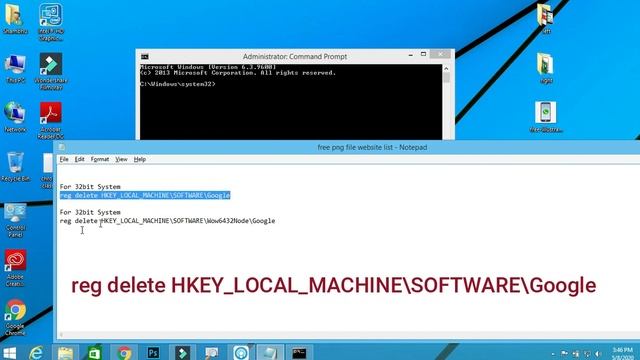Click the second 'For 32bit System' line

pos(90,212)
